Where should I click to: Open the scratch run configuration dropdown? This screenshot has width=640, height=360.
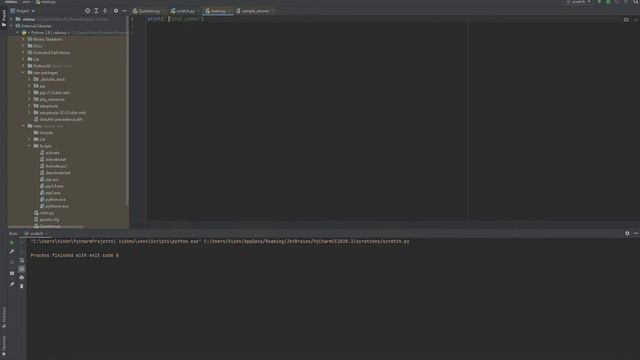coord(578,2)
